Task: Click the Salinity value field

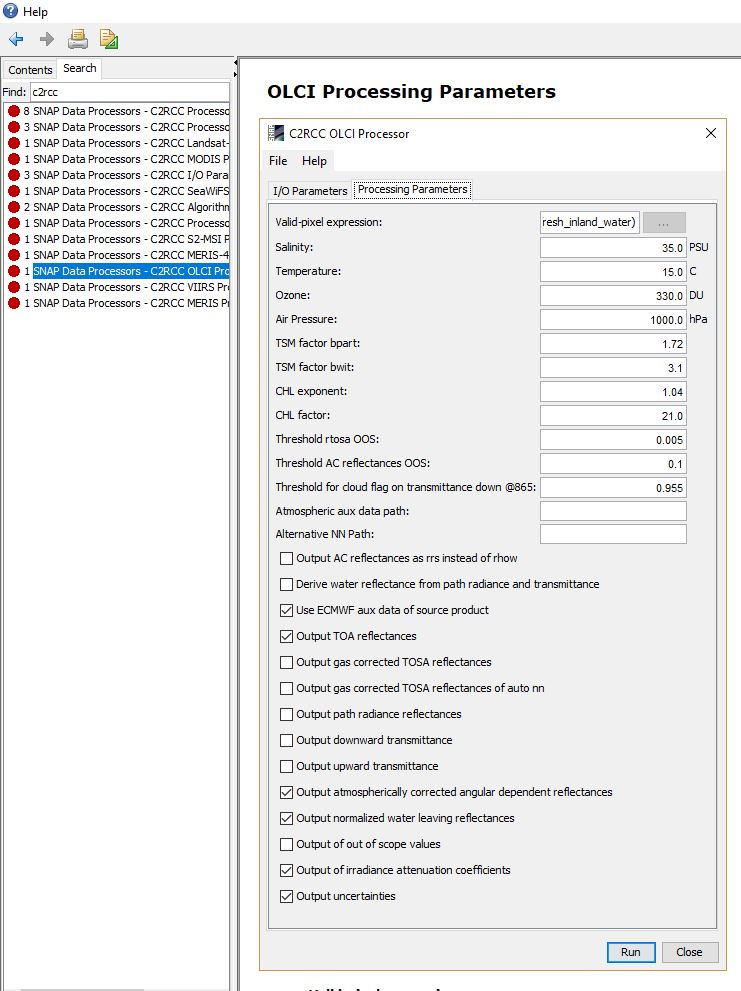Action: [x=613, y=247]
